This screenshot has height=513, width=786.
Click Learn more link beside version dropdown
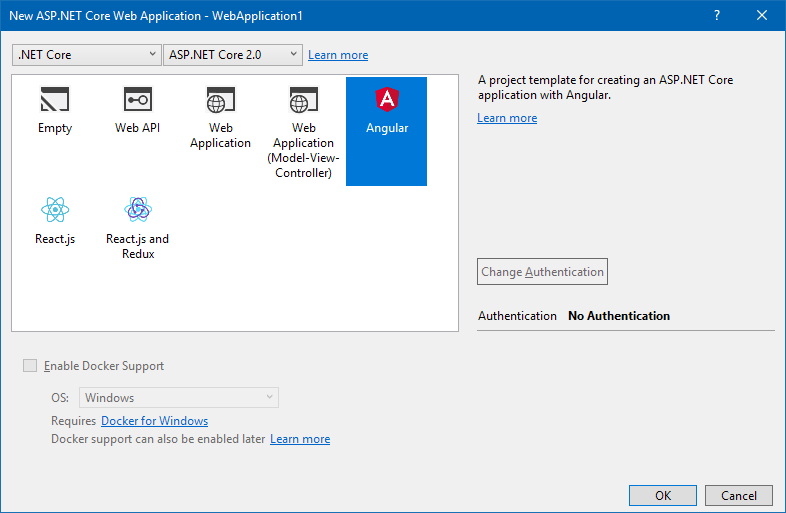pyautogui.click(x=338, y=55)
